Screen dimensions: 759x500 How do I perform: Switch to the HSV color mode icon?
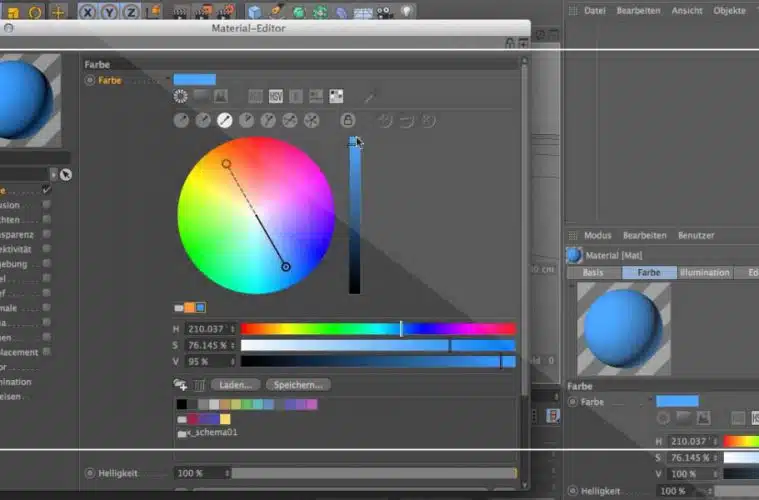(275, 97)
